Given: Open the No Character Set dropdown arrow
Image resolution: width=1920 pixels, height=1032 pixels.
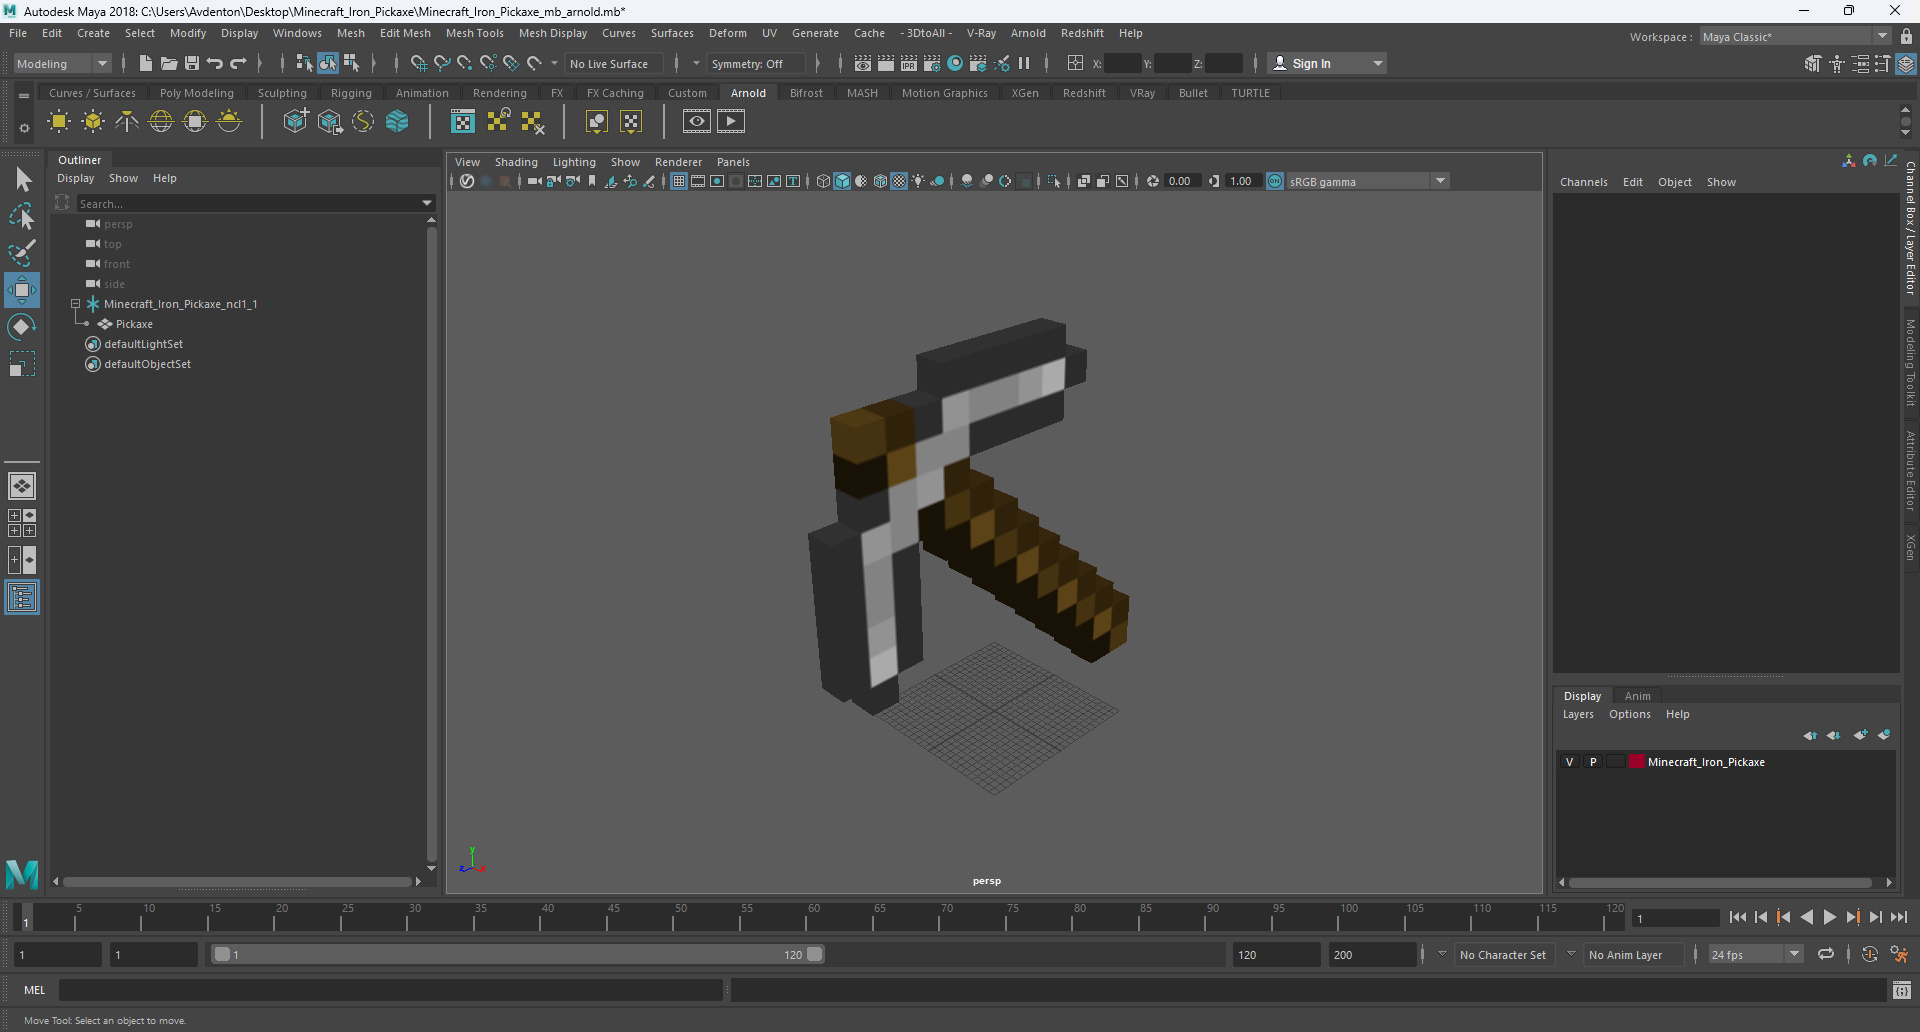Looking at the screenshot, I should pyautogui.click(x=1442, y=955).
